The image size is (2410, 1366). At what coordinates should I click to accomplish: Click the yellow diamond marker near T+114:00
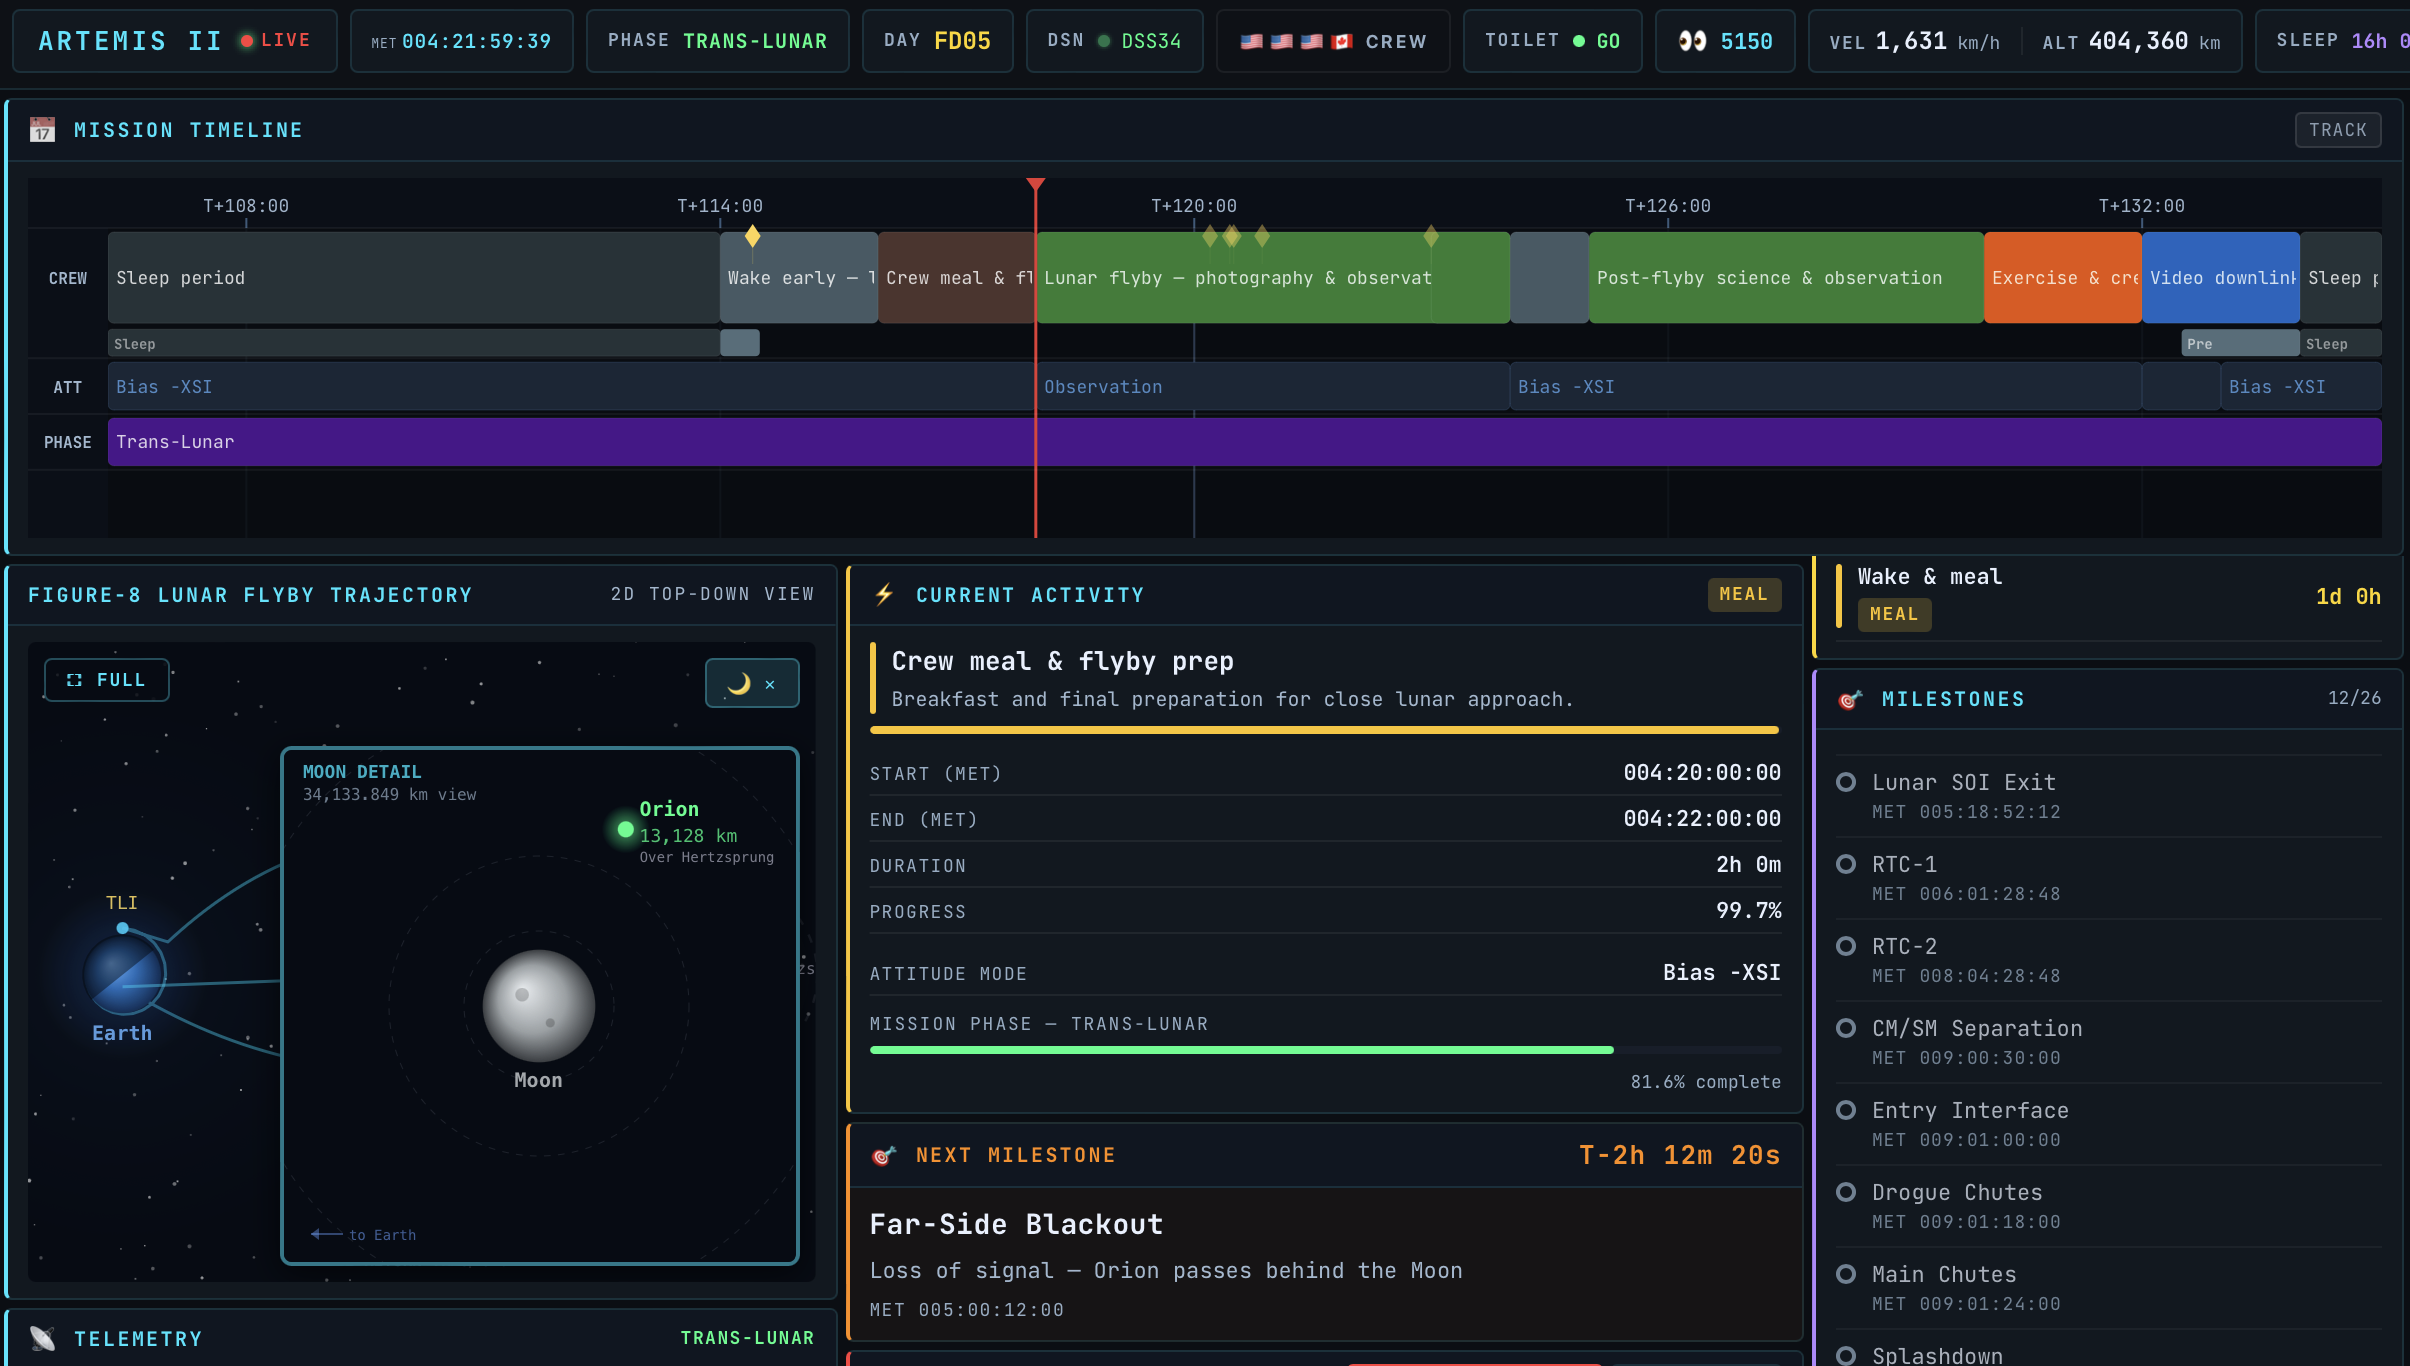752,236
